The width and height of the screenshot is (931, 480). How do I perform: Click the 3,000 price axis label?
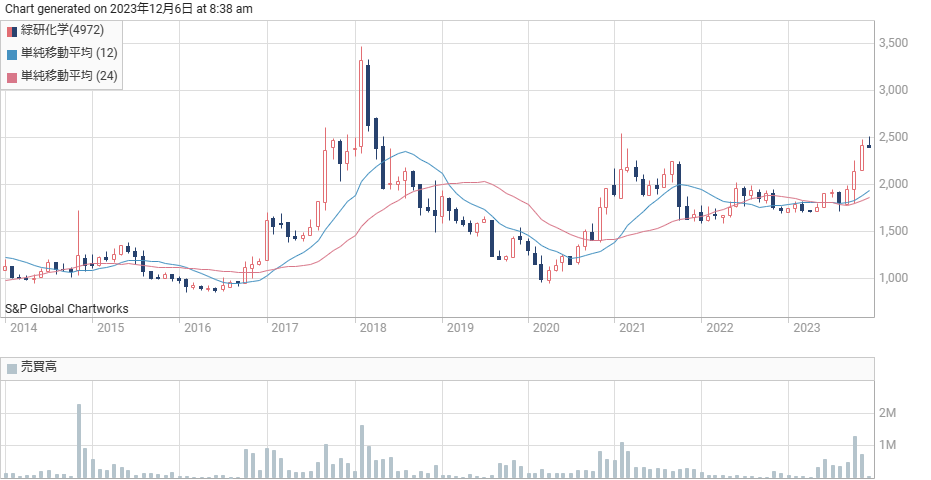click(894, 90)
